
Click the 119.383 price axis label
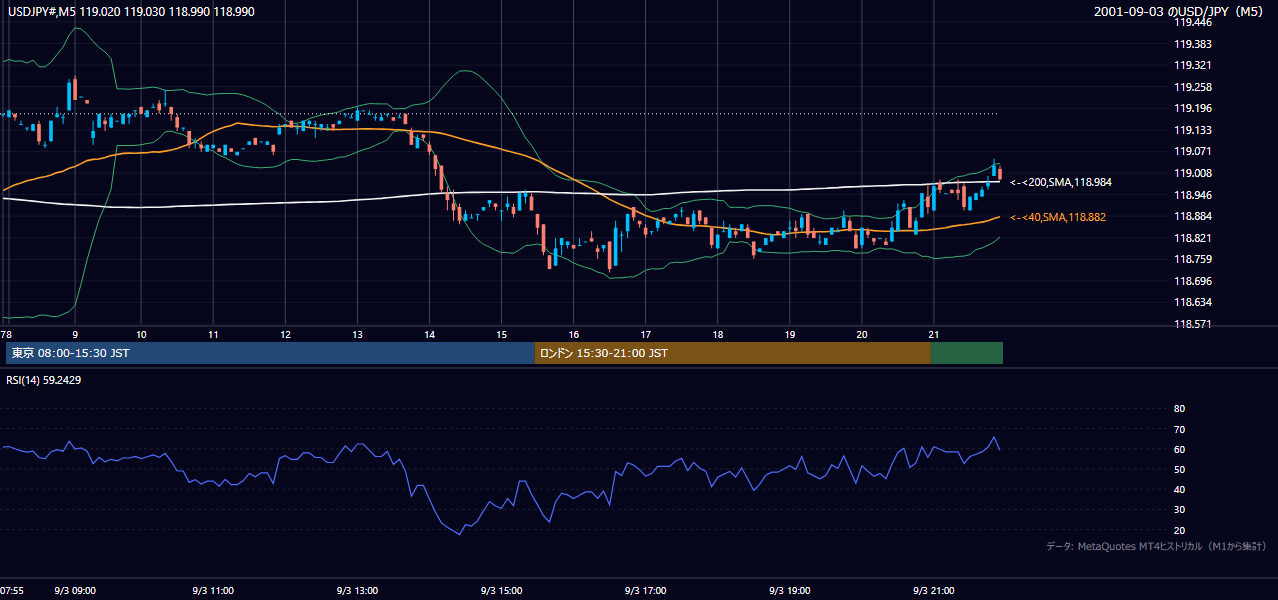[1194, 44]
